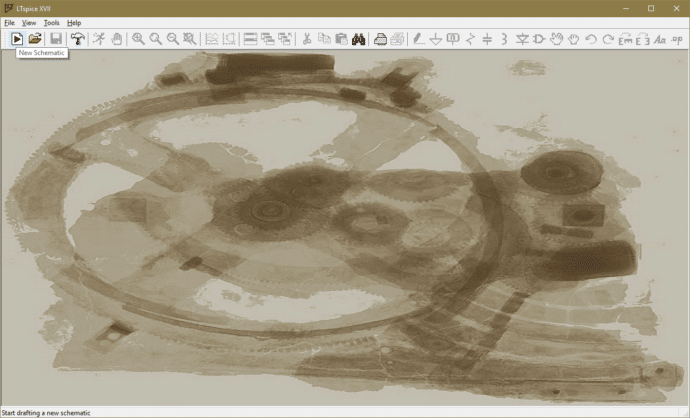Click the Zoom Out magnifier icon
Screen dimensions: 690x418
point(173,39)
